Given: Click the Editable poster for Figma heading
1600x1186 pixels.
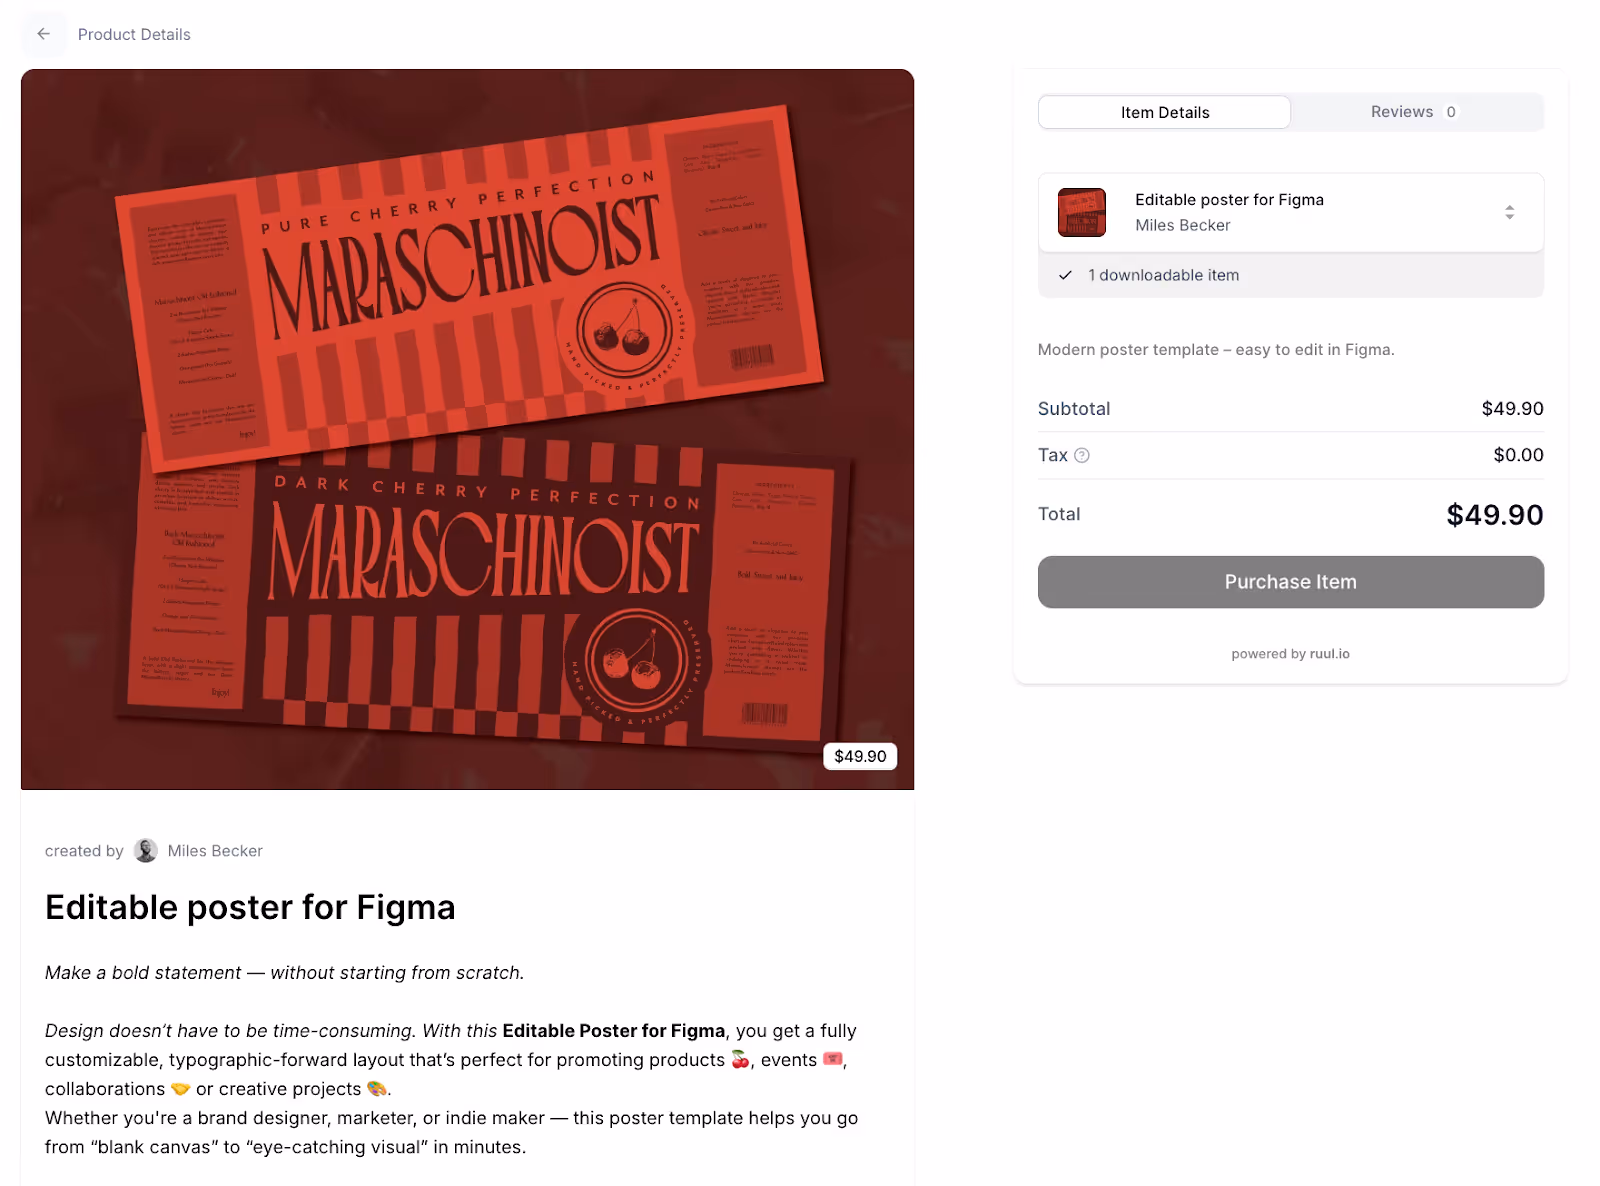Looking at the screenshot, I should [x=250, y=907].
